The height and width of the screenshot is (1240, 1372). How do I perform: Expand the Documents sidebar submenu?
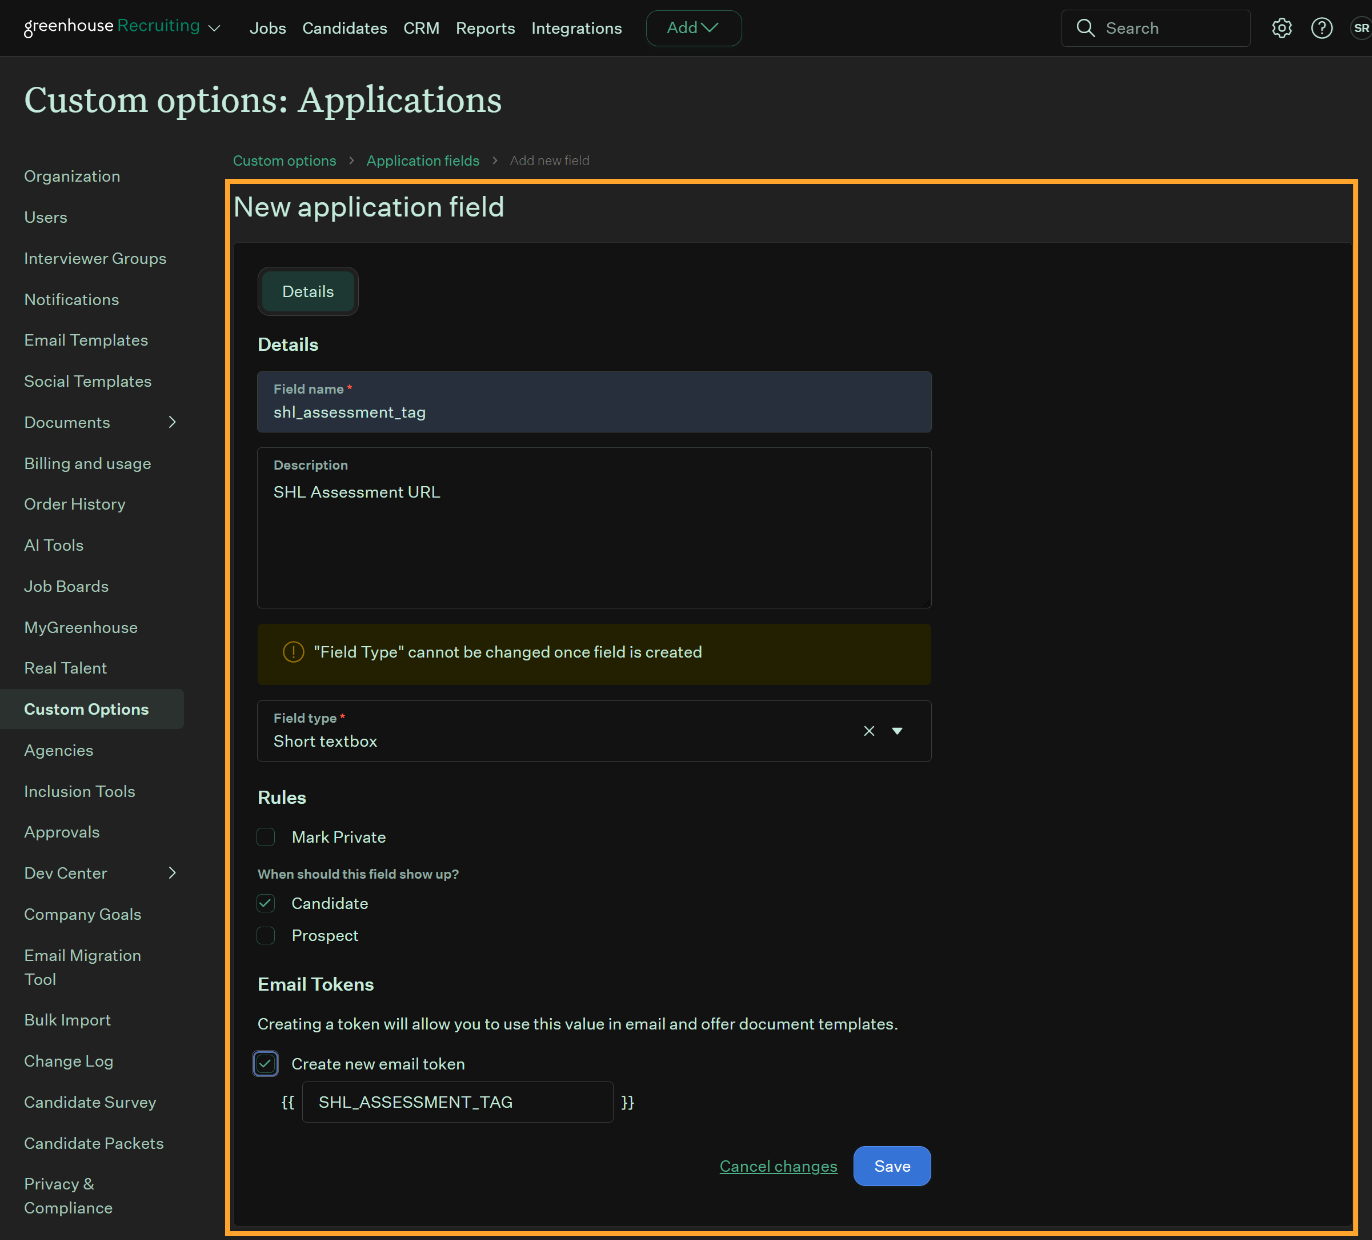(x=172, y=422)
